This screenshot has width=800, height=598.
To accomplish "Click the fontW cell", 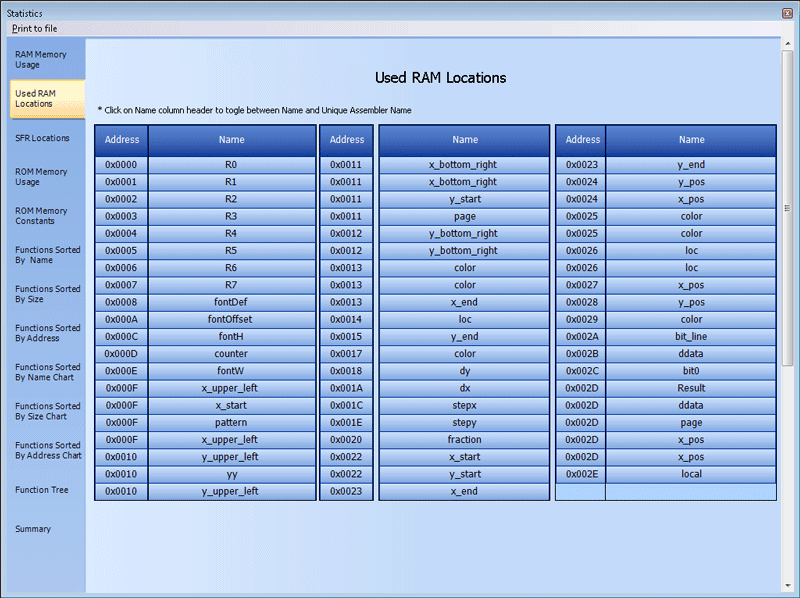I will pyautogui.click(x=232, y=371).
